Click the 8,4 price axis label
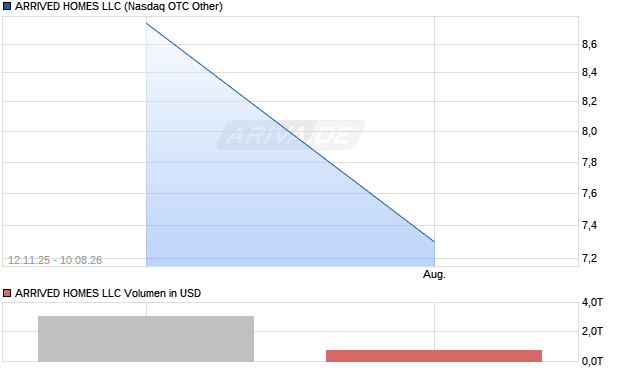Screen dimensions: 620x371 pos(589,72)
